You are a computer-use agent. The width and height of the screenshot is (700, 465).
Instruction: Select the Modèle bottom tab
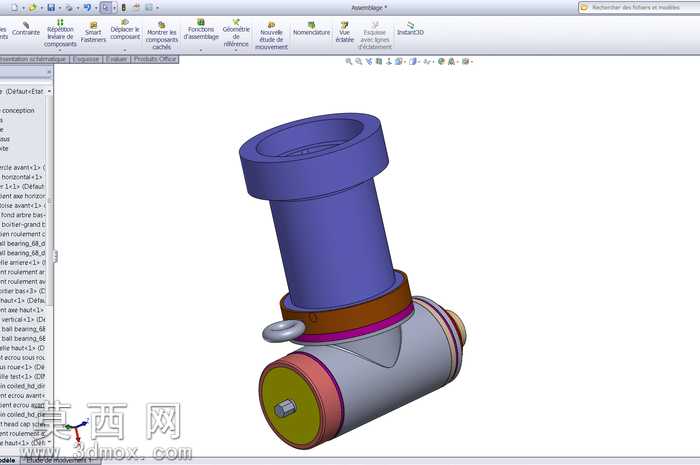click(x=8, y=460)
